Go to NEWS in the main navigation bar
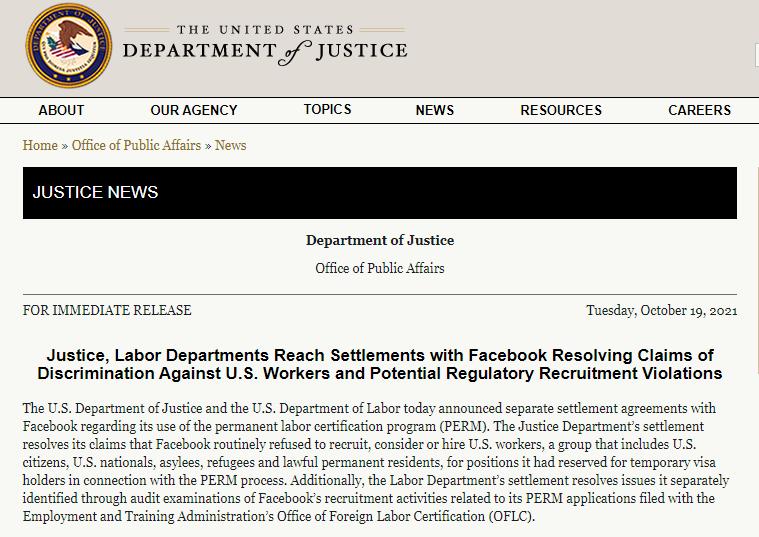 (x=435, y=110)
